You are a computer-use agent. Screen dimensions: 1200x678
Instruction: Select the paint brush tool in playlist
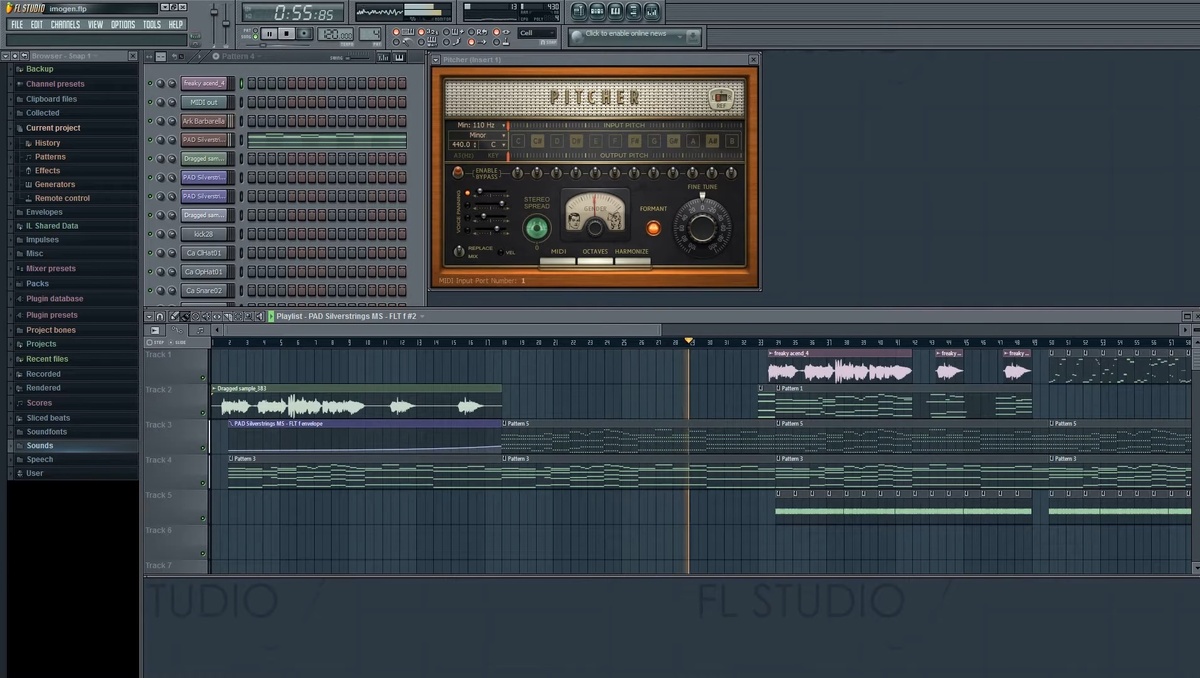coord(184,316)
